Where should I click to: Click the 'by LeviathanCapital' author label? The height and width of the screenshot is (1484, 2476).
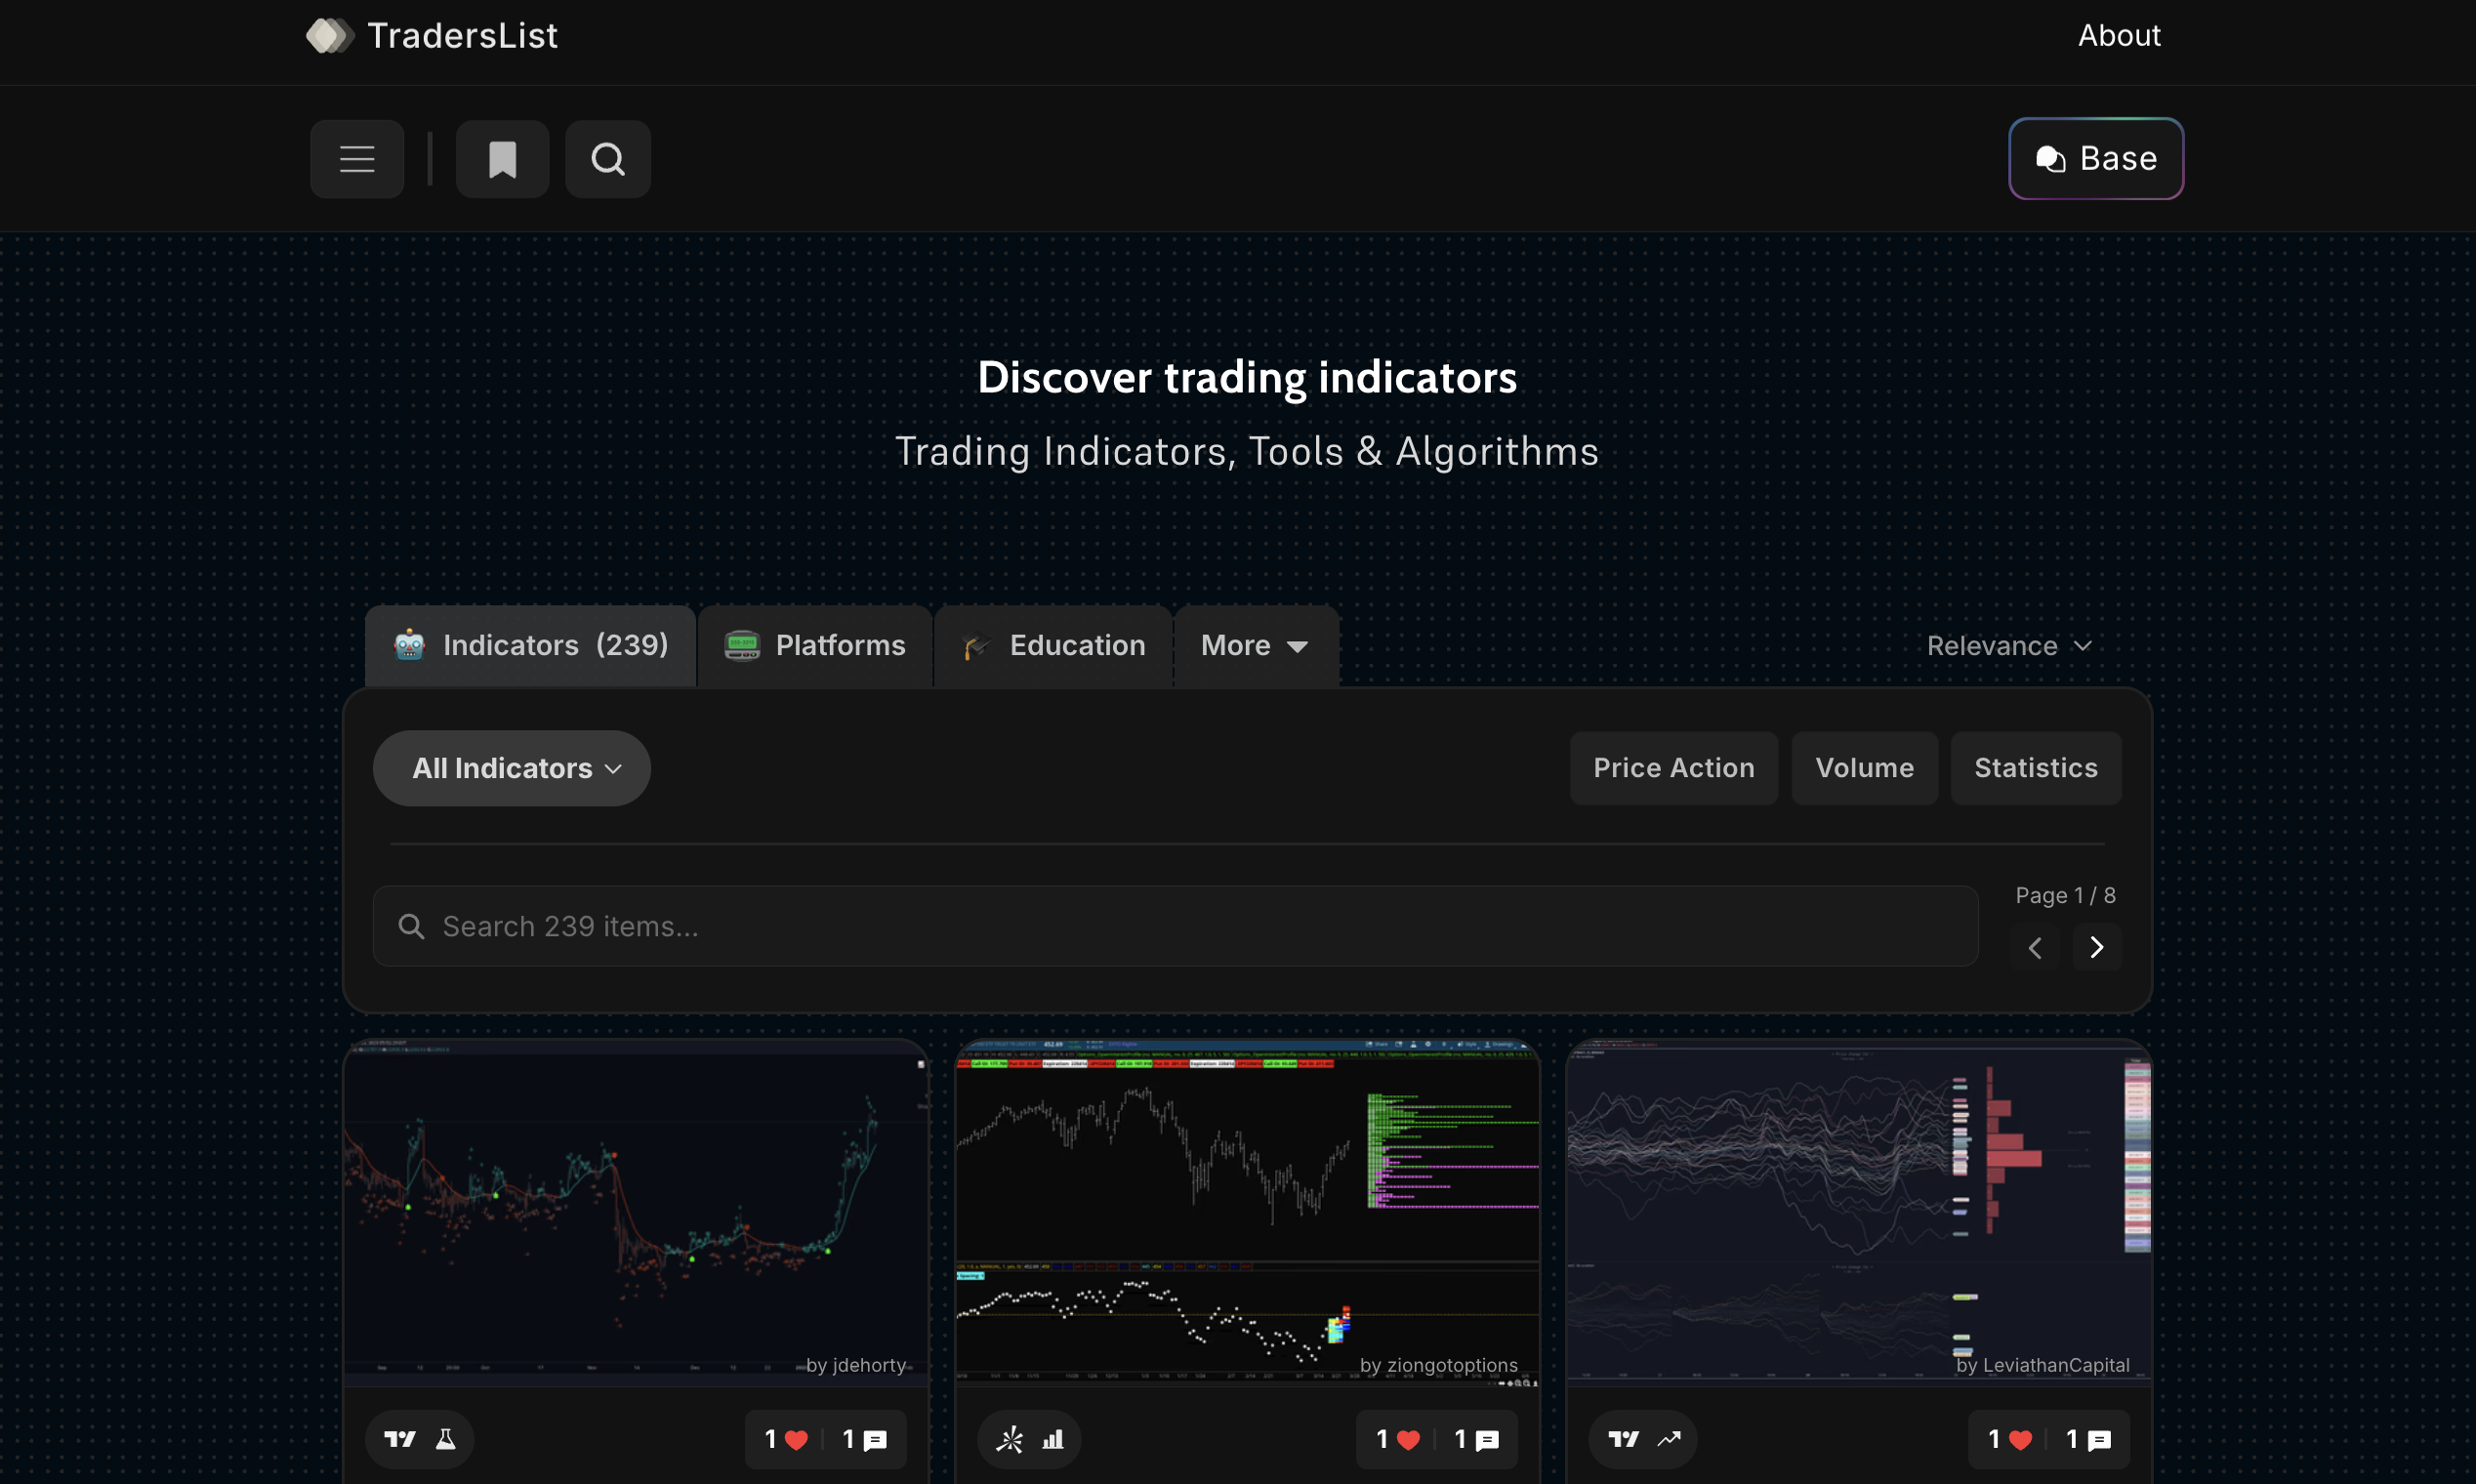[2042, 1365]
